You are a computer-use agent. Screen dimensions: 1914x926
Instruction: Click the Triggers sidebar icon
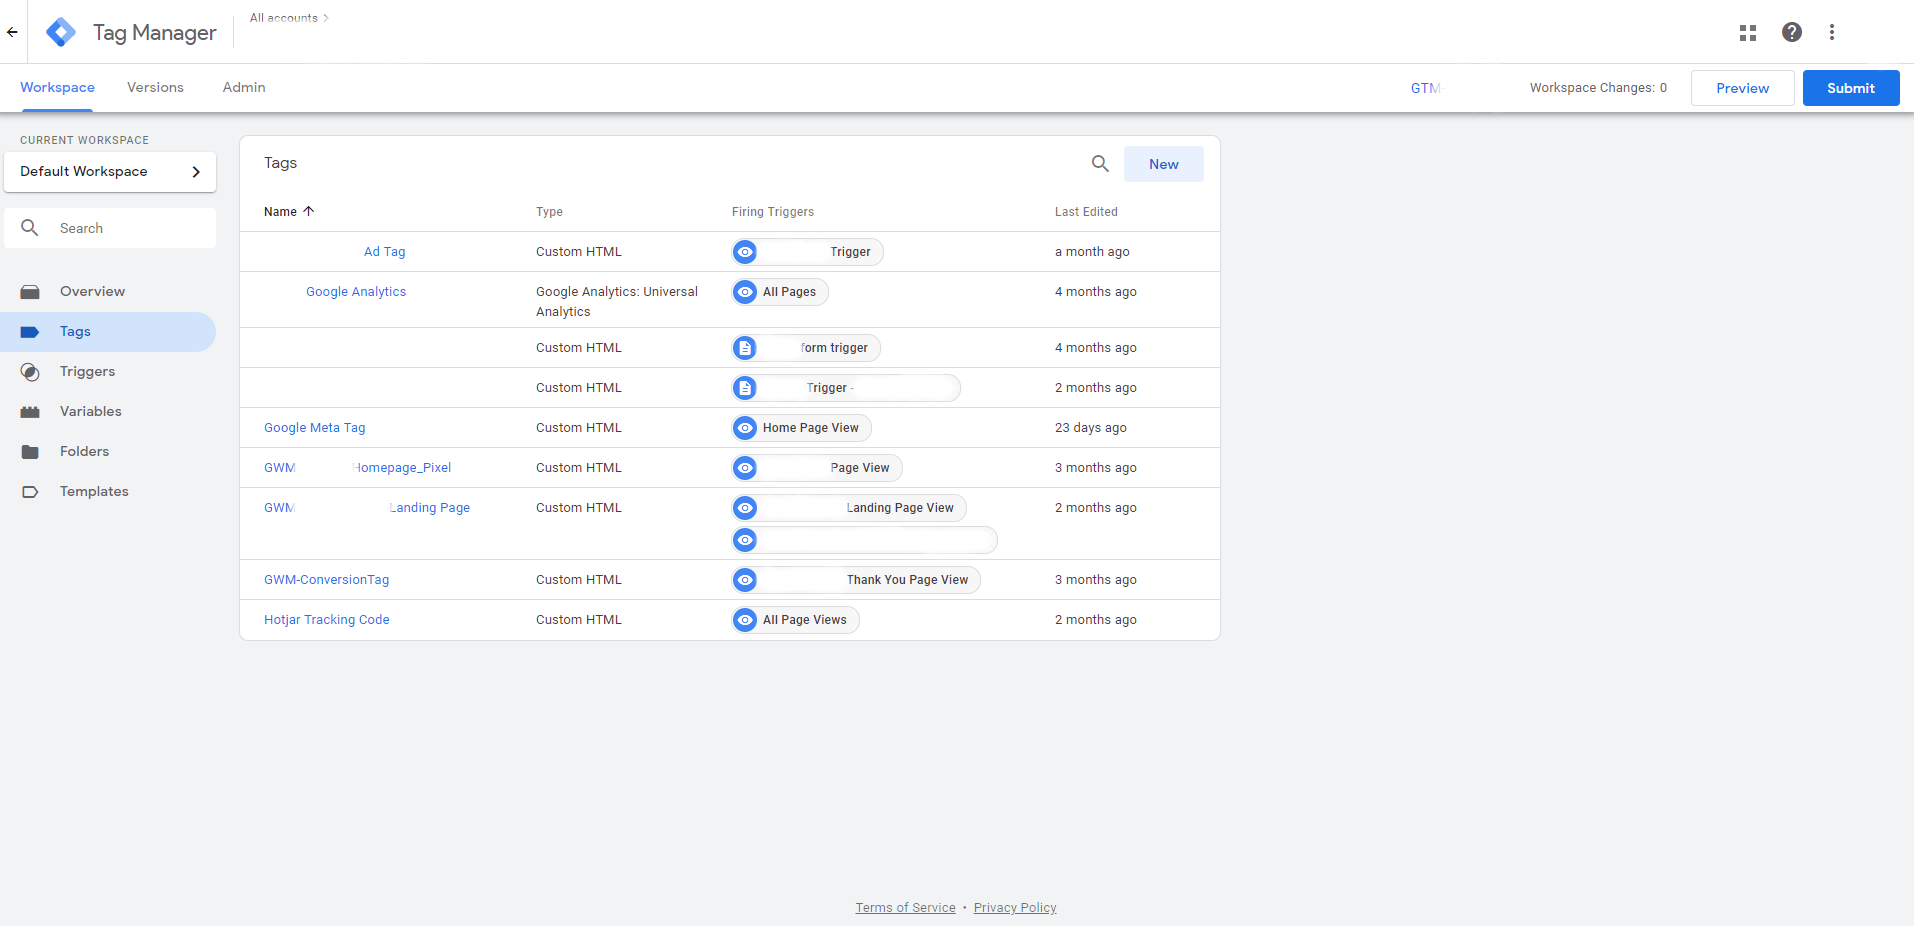tap(30, 372)
